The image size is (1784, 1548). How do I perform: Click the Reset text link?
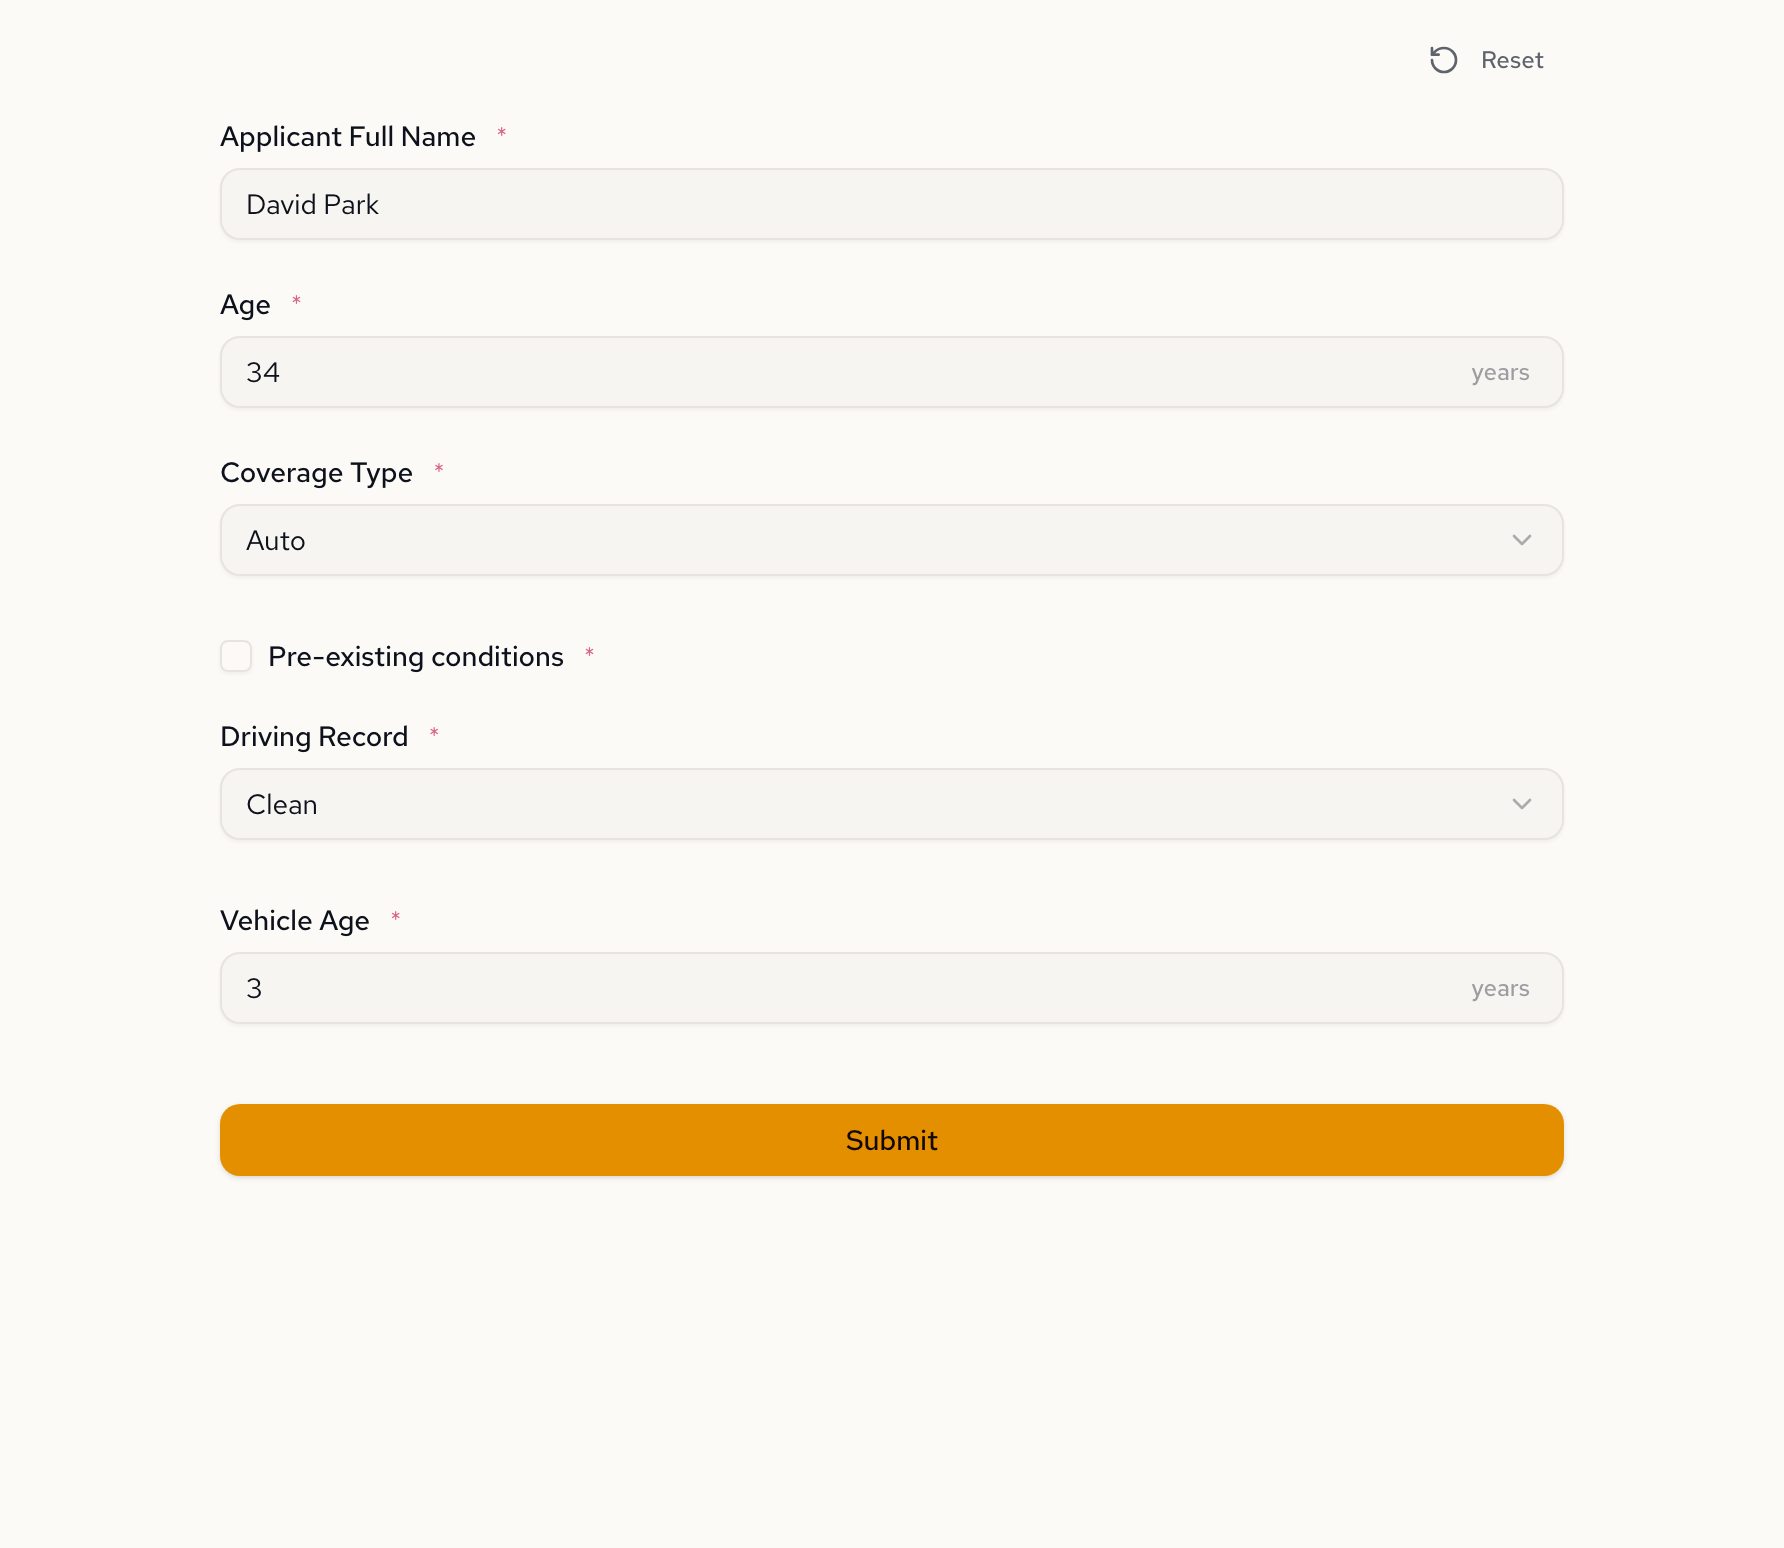click(x=1512, y=60)
